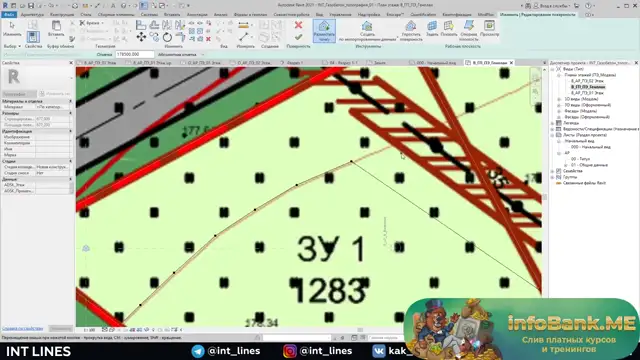The height and width of the screenshot is (360, 640).
Task: Open the Create from Import tool
Action: (367, 31)
